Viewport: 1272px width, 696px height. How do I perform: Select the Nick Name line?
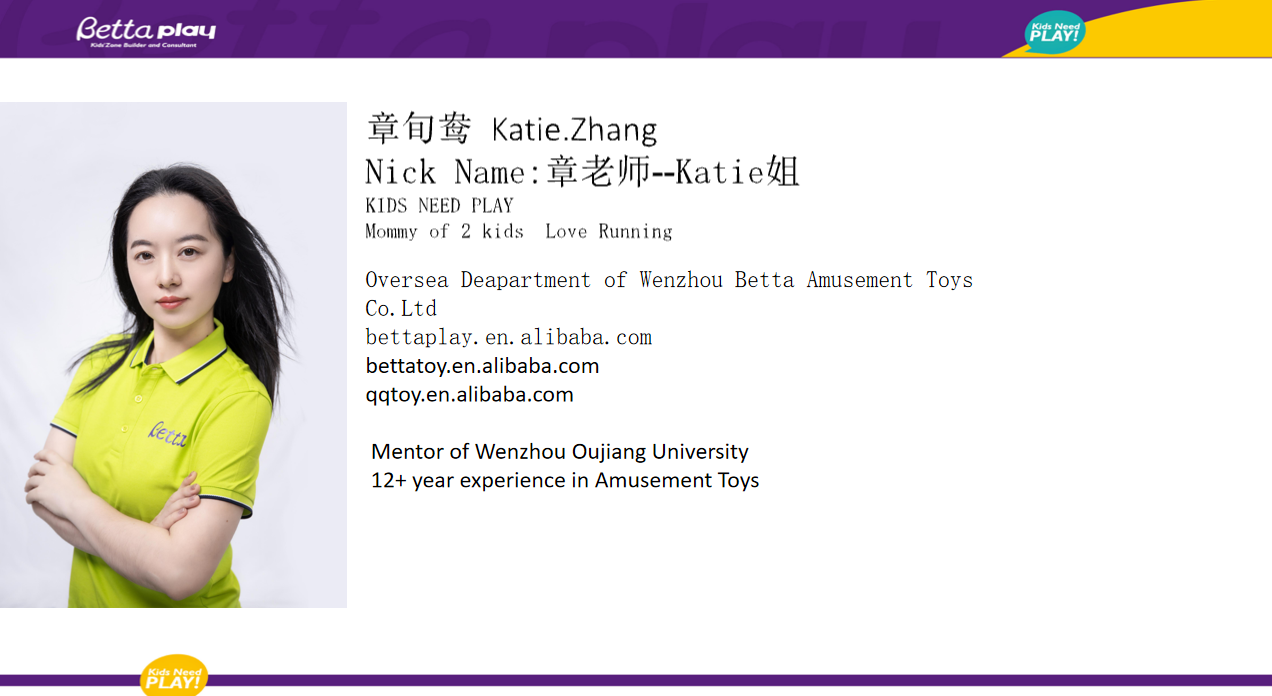[582, 172]
